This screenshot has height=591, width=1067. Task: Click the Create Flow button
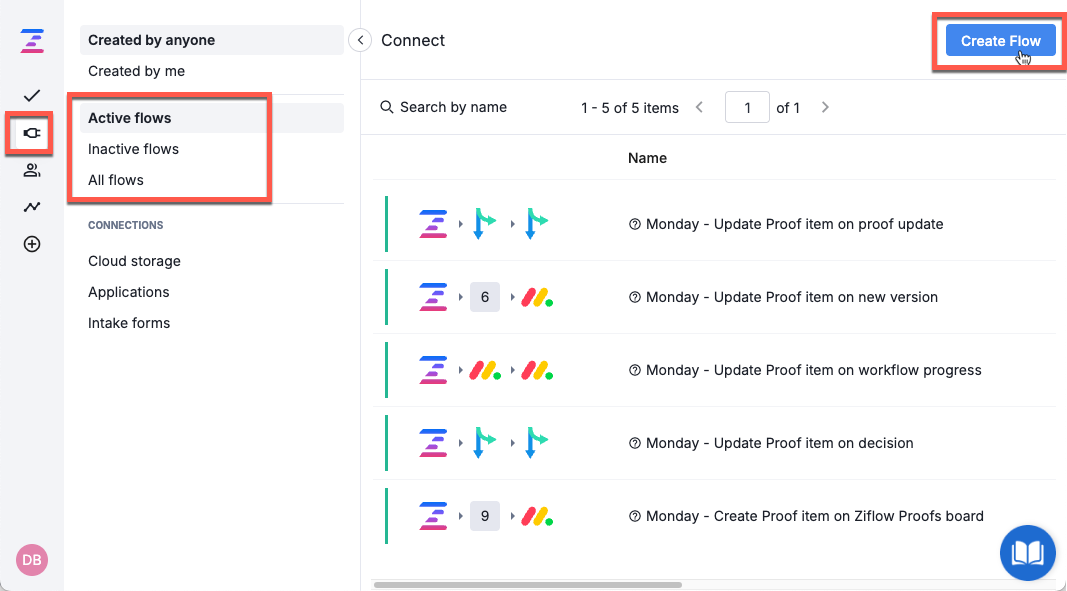tap(1000, 41)
